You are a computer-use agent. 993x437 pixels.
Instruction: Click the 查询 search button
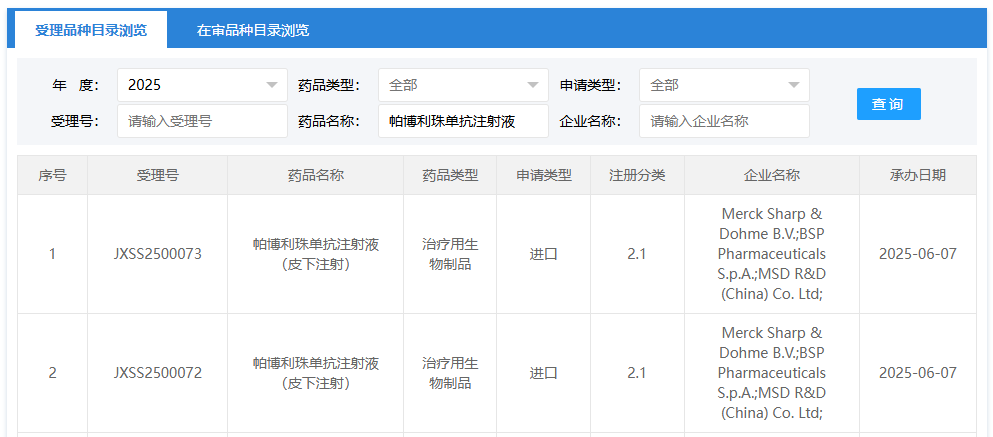[888, 104]
